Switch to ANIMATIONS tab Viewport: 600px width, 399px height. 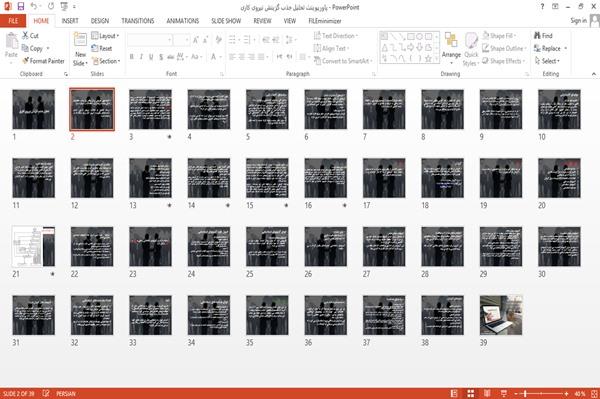[183, 21]
